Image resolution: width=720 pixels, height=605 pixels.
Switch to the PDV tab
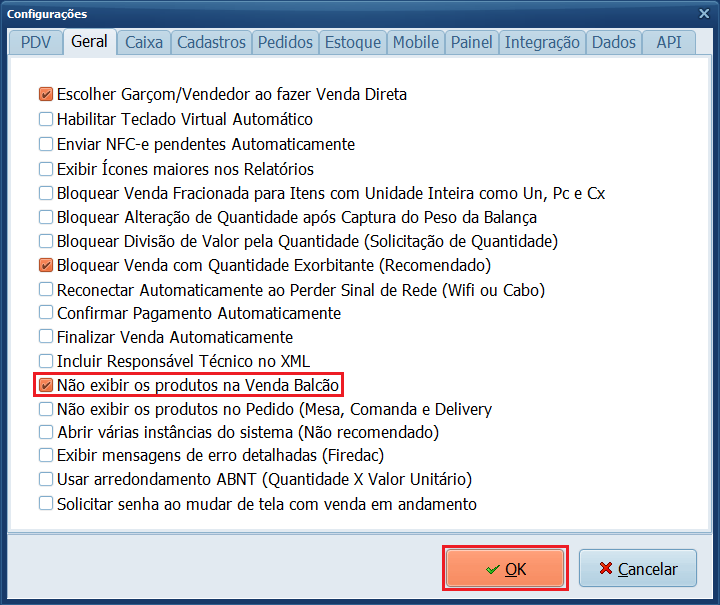tap(35, 42)
